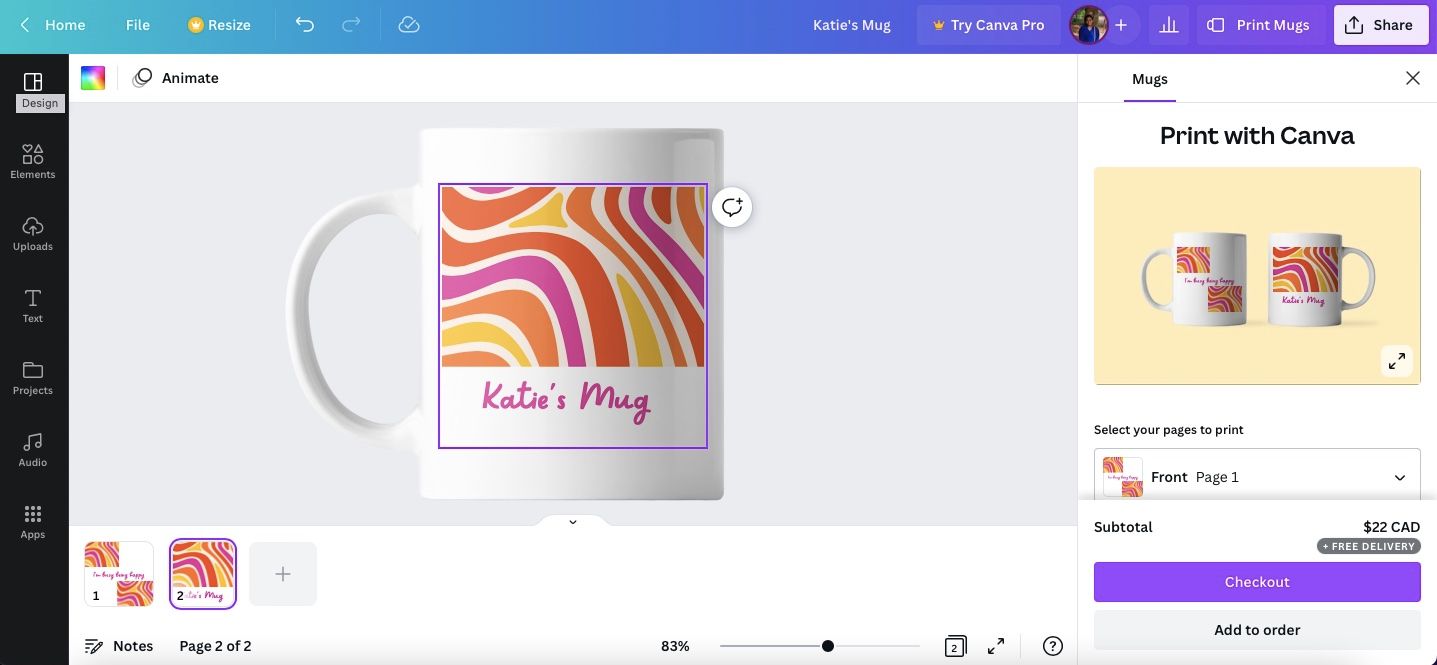Select the page 1 thumbnail

click(119, 574)
